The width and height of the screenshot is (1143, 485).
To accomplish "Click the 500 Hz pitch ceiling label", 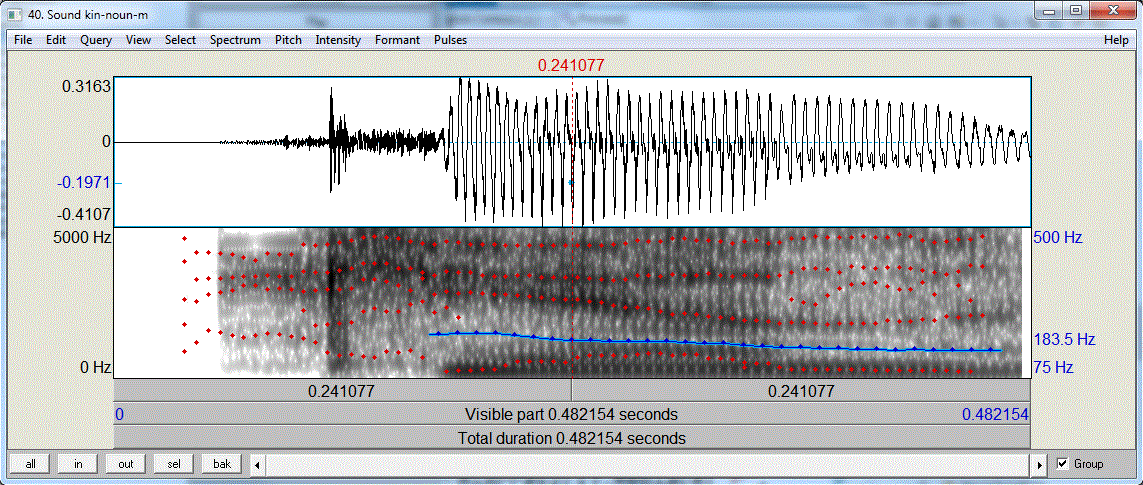I will coord(1058,238).
